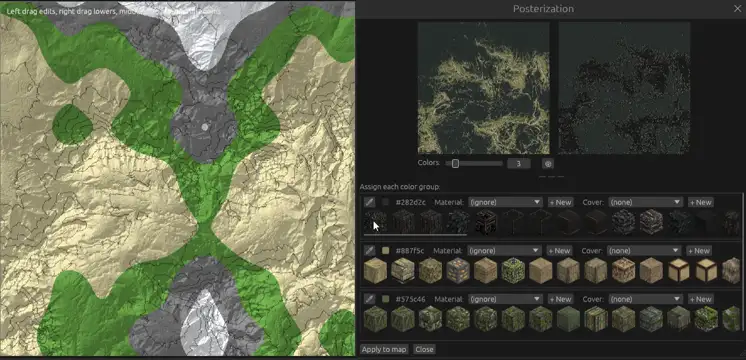
Task: Pick the tenth cobbled dark block, #282d2c row
Action: [x=624, y=222]
